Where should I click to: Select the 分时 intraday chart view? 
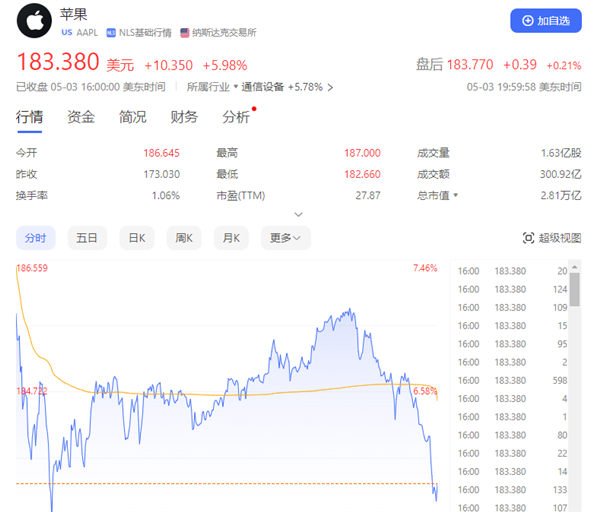(36, 238)
